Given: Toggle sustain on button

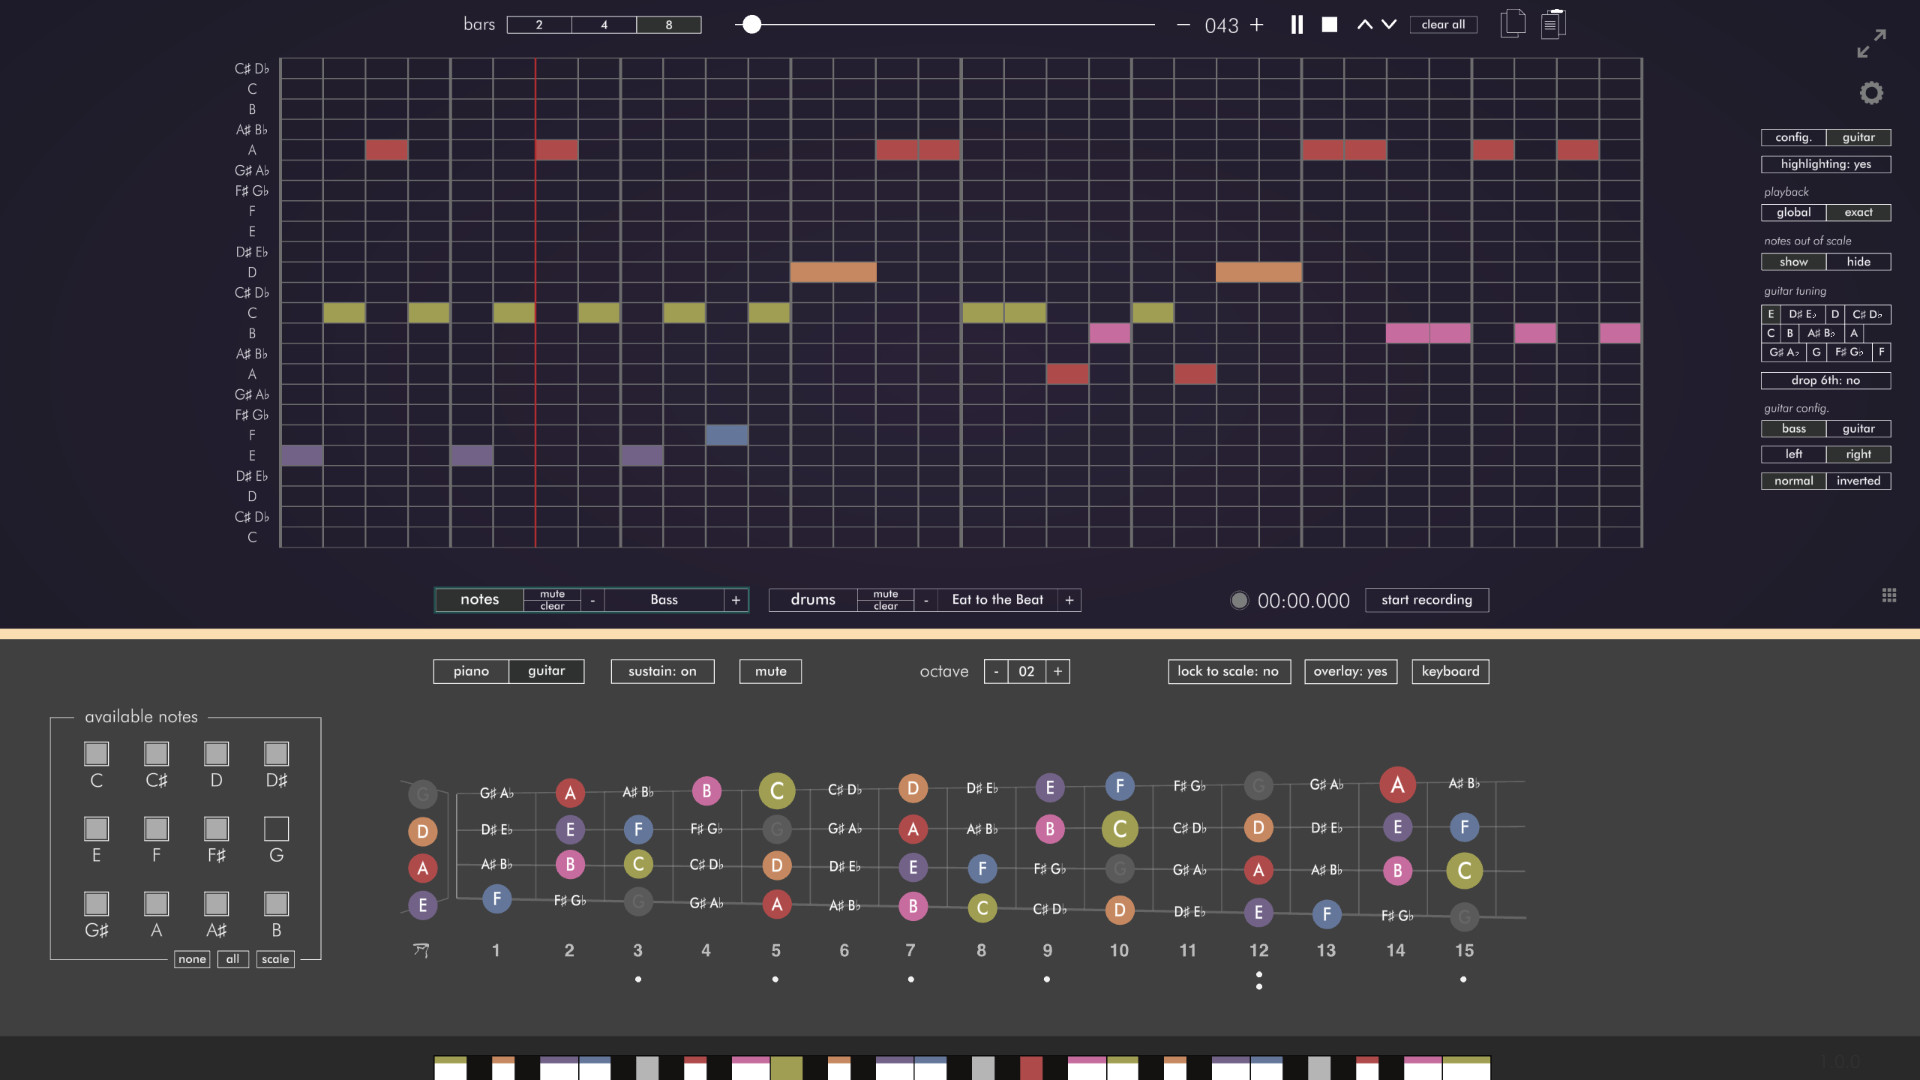Looking at the screenshot, I should click(661, 671).
